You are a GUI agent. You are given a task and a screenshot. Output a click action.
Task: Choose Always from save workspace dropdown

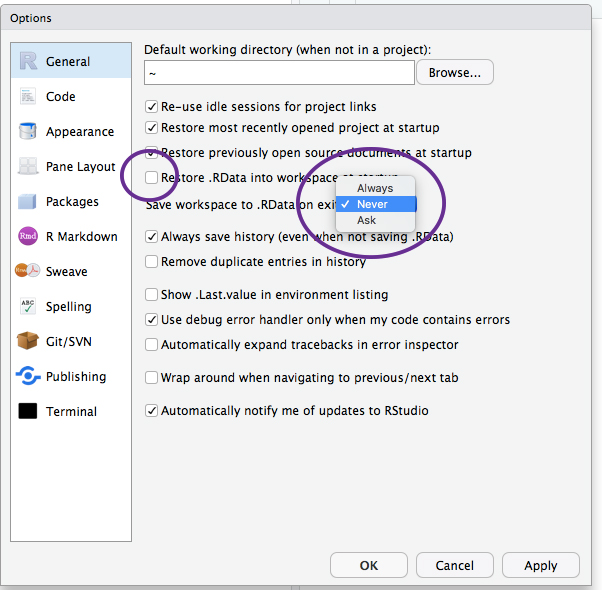click(x=375, y=188)
